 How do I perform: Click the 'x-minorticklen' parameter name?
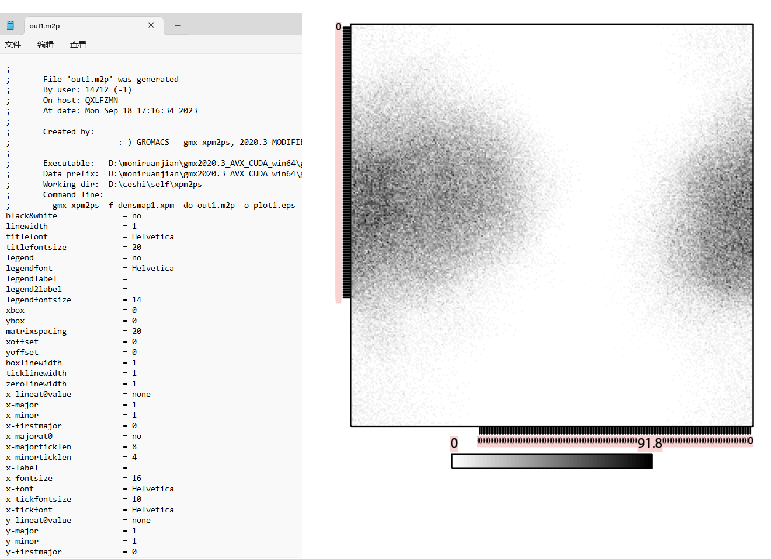click(38, 457)
